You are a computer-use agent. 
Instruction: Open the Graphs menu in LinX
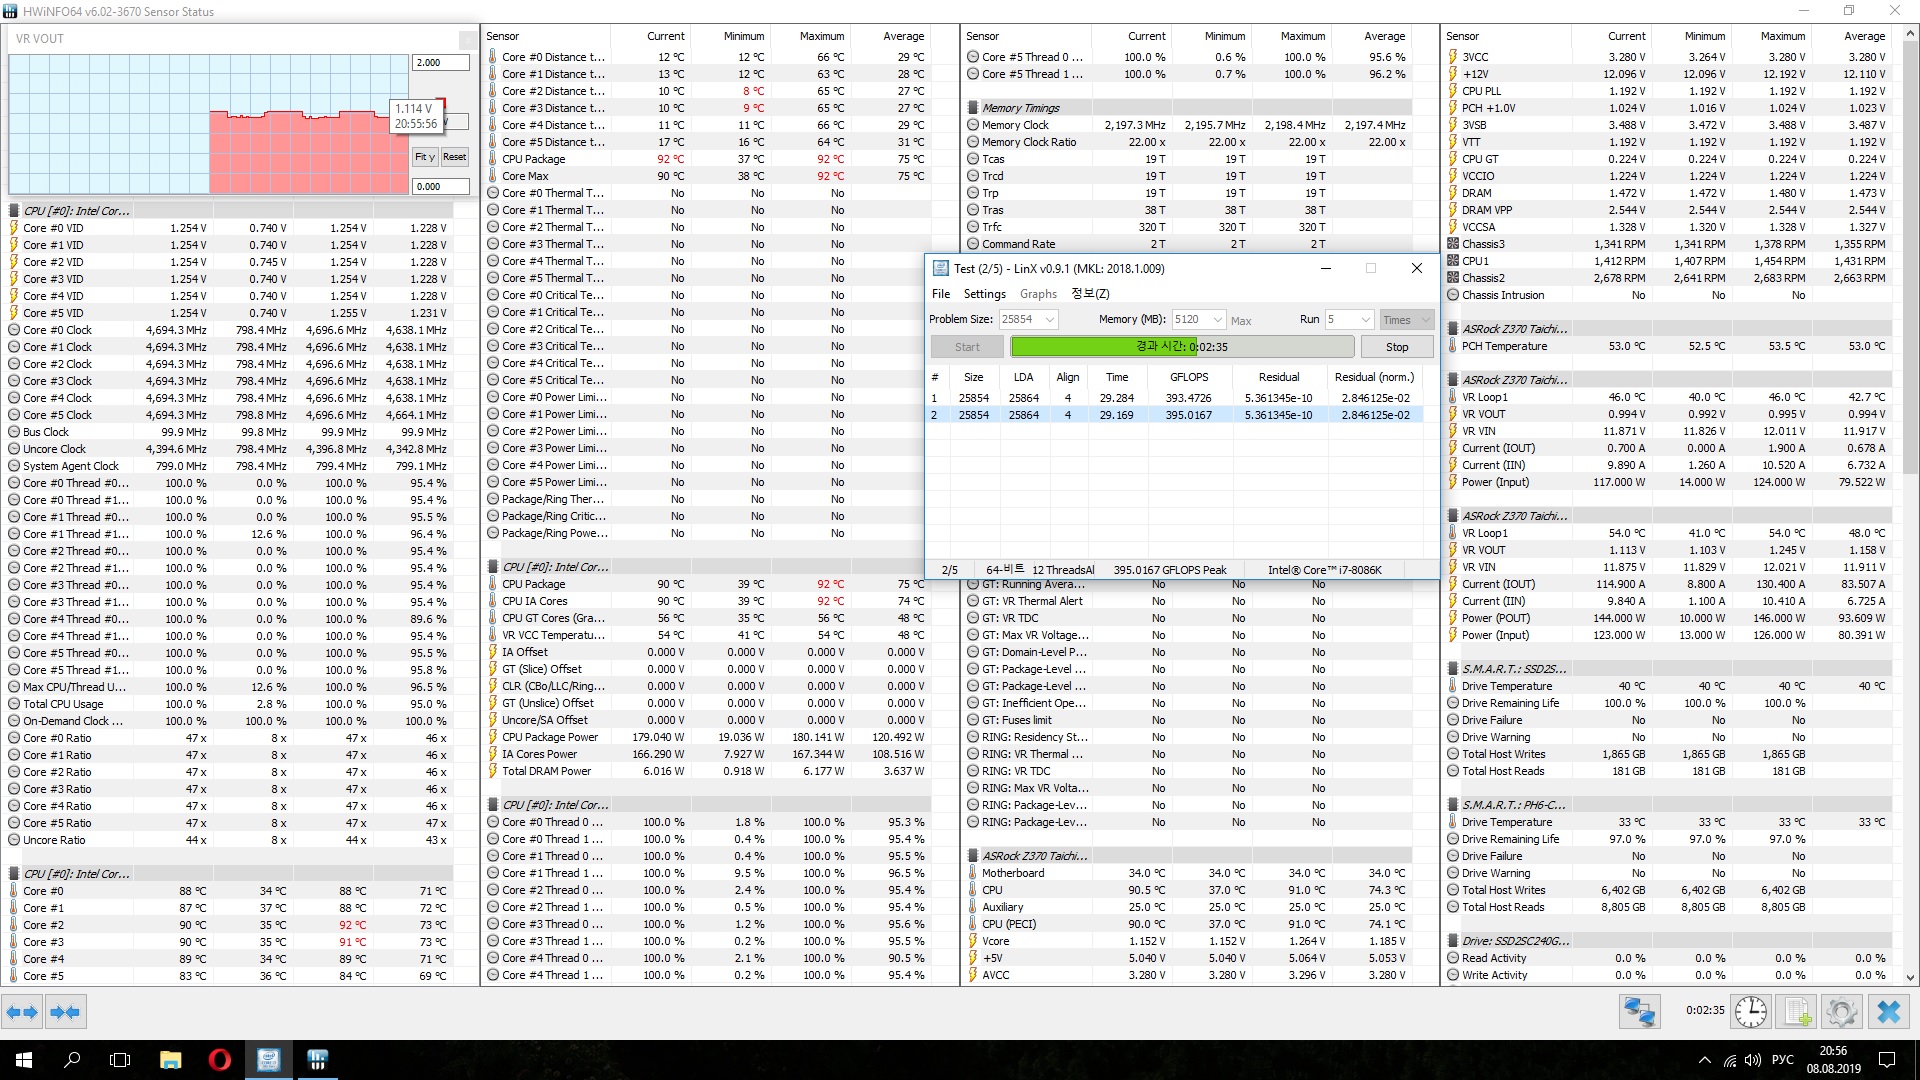tap(1038, 294)
